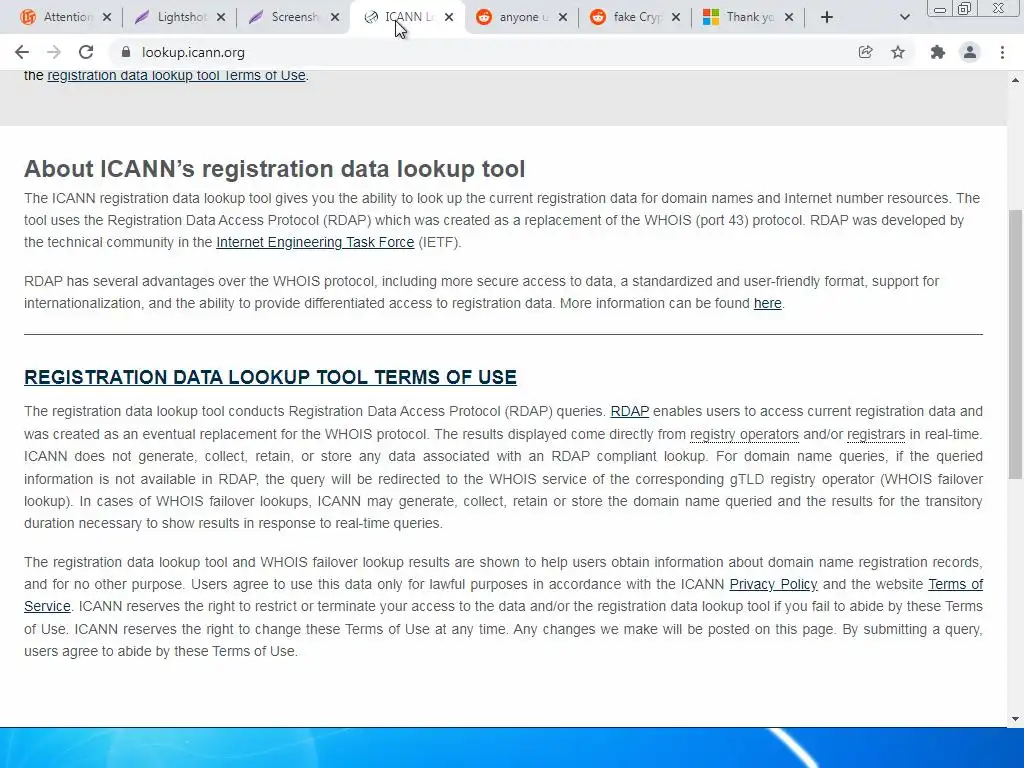Open a new tab with plus button
The image size is (1024, 768).
tap(827, 17)
